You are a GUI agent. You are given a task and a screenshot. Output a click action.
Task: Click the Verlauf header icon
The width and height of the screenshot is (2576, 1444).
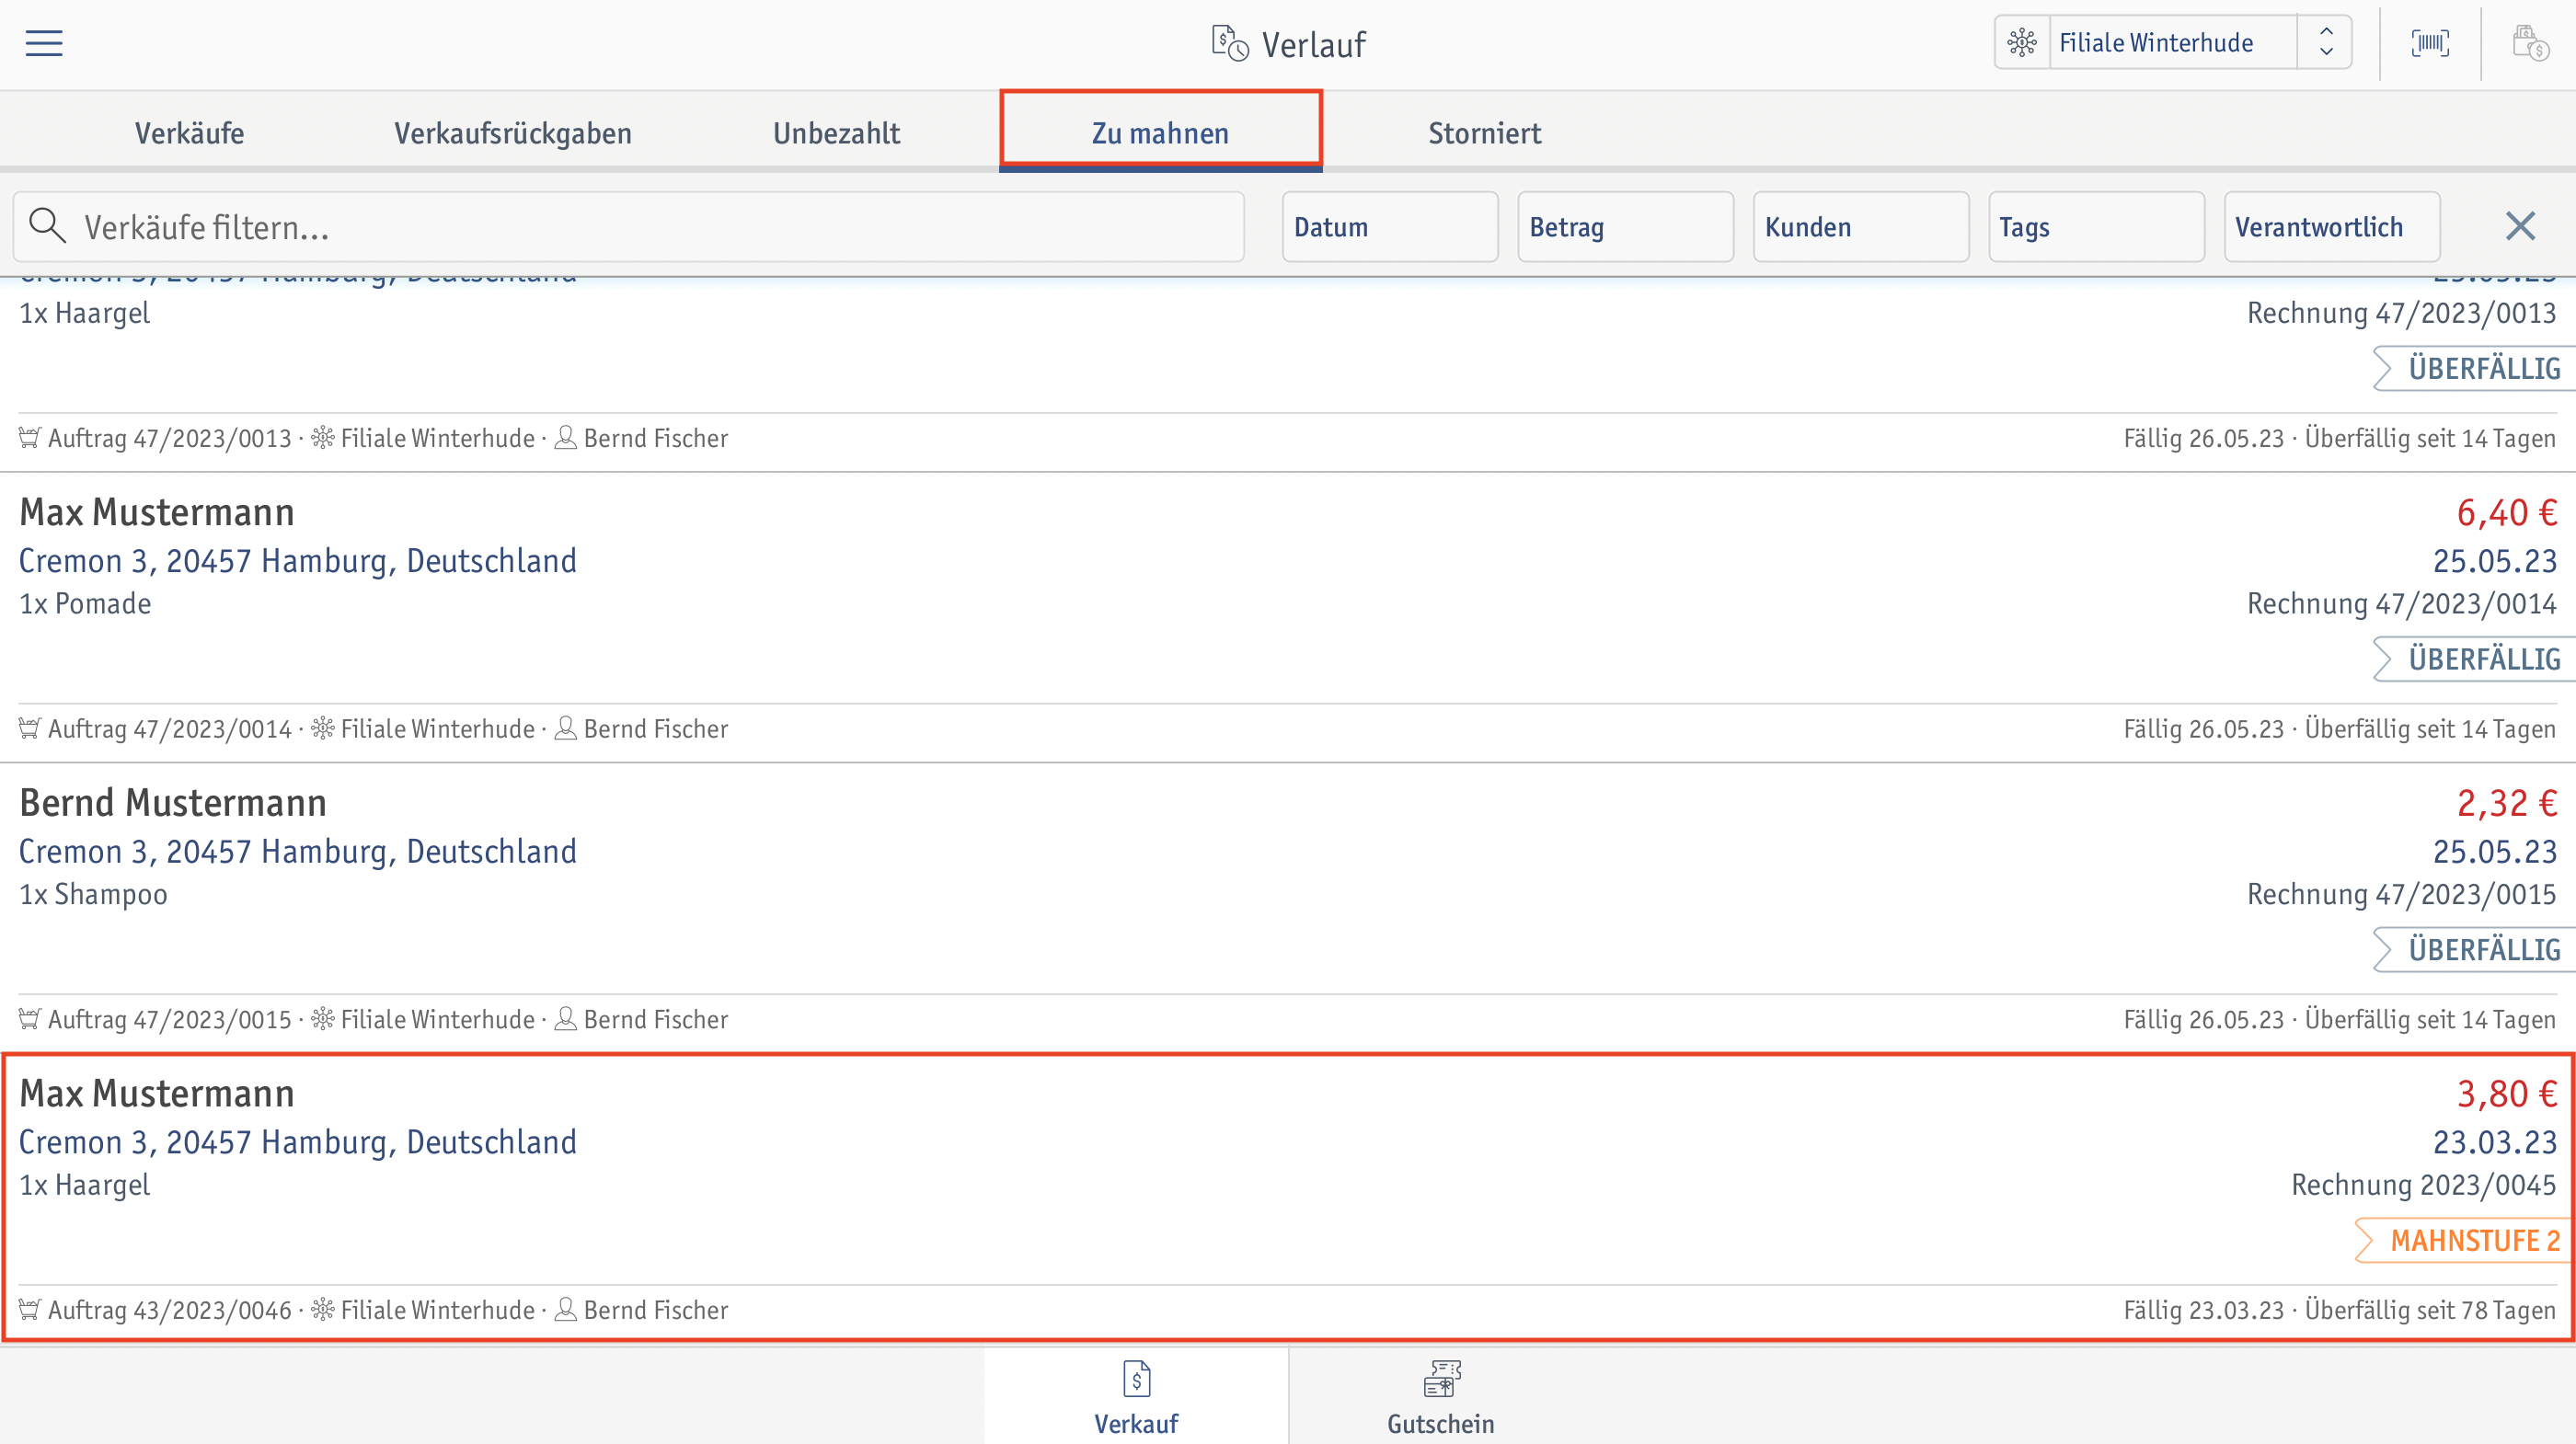pyautogui.click(x=1230, y=44)
